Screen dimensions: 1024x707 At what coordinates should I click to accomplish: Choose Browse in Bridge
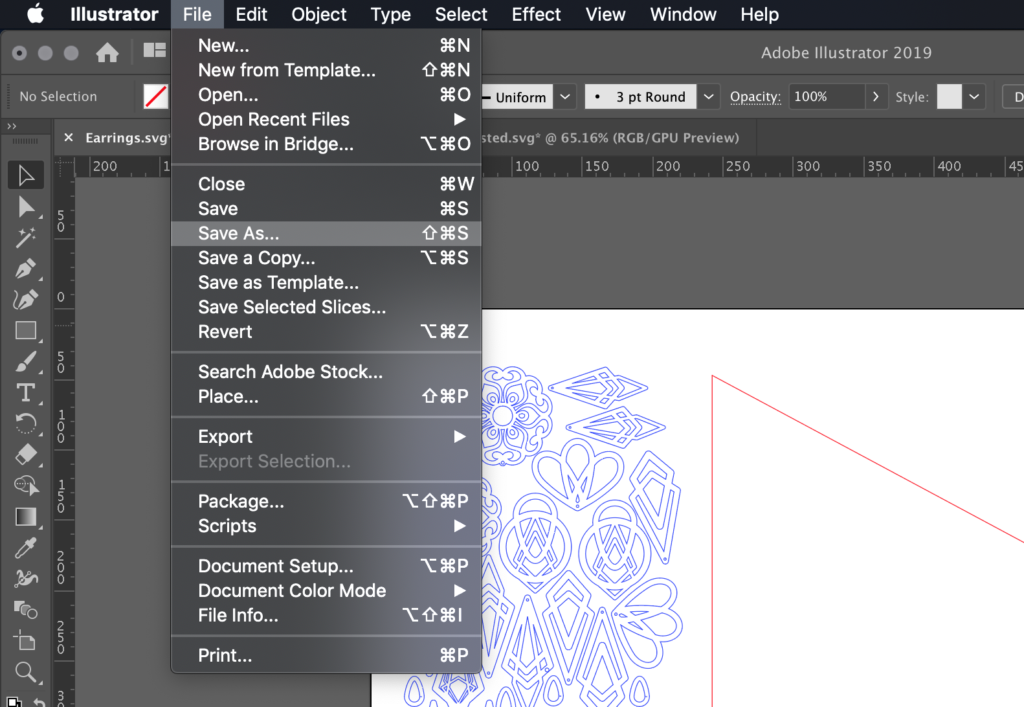pyautogui.click(x=326, y=144)
